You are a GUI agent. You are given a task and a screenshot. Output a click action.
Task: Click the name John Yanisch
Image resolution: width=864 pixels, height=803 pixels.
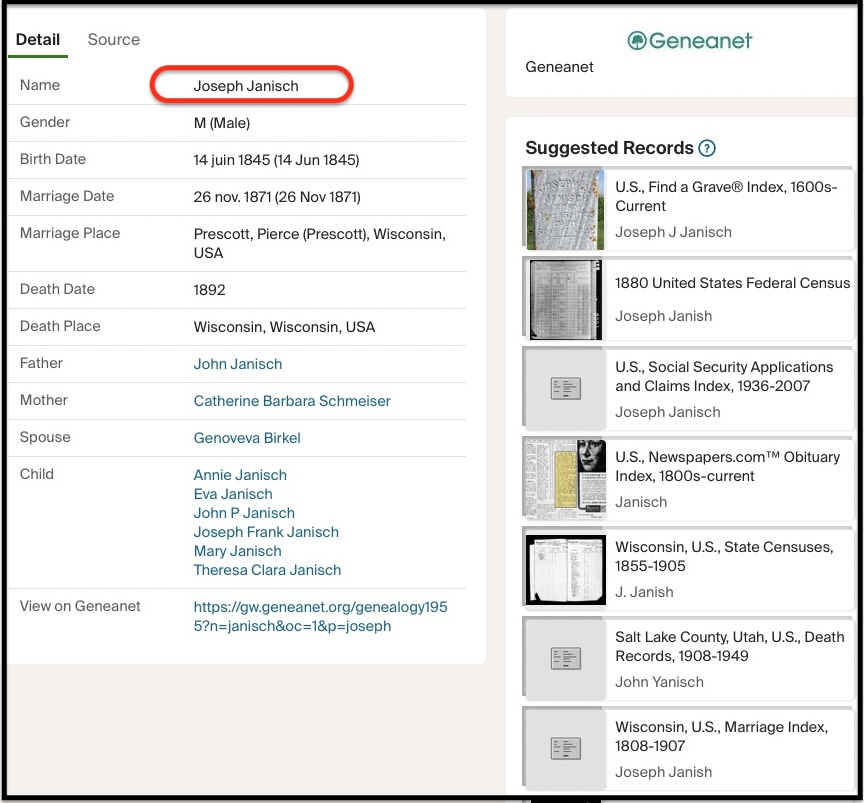point(659,682)
